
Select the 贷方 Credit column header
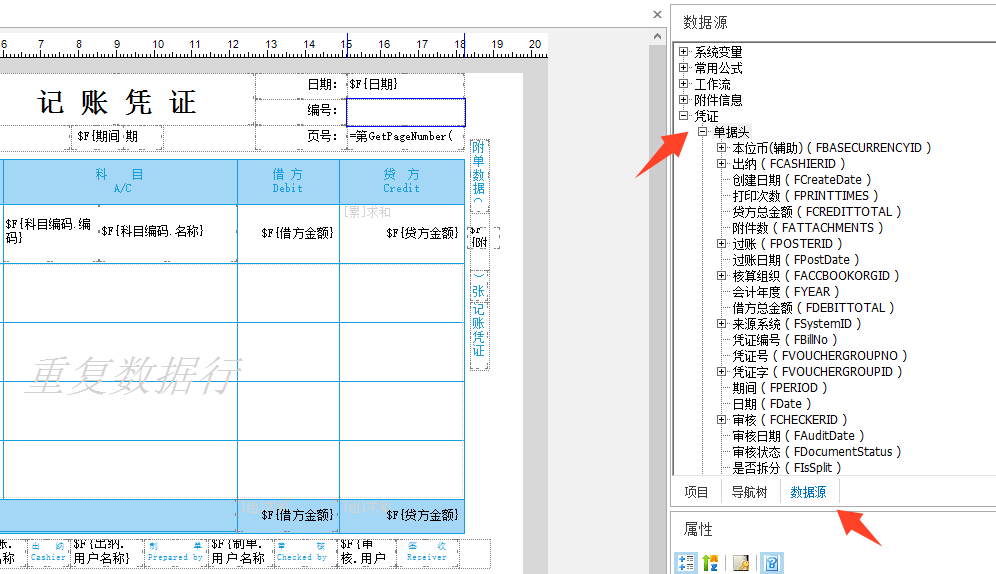point(401,181)
